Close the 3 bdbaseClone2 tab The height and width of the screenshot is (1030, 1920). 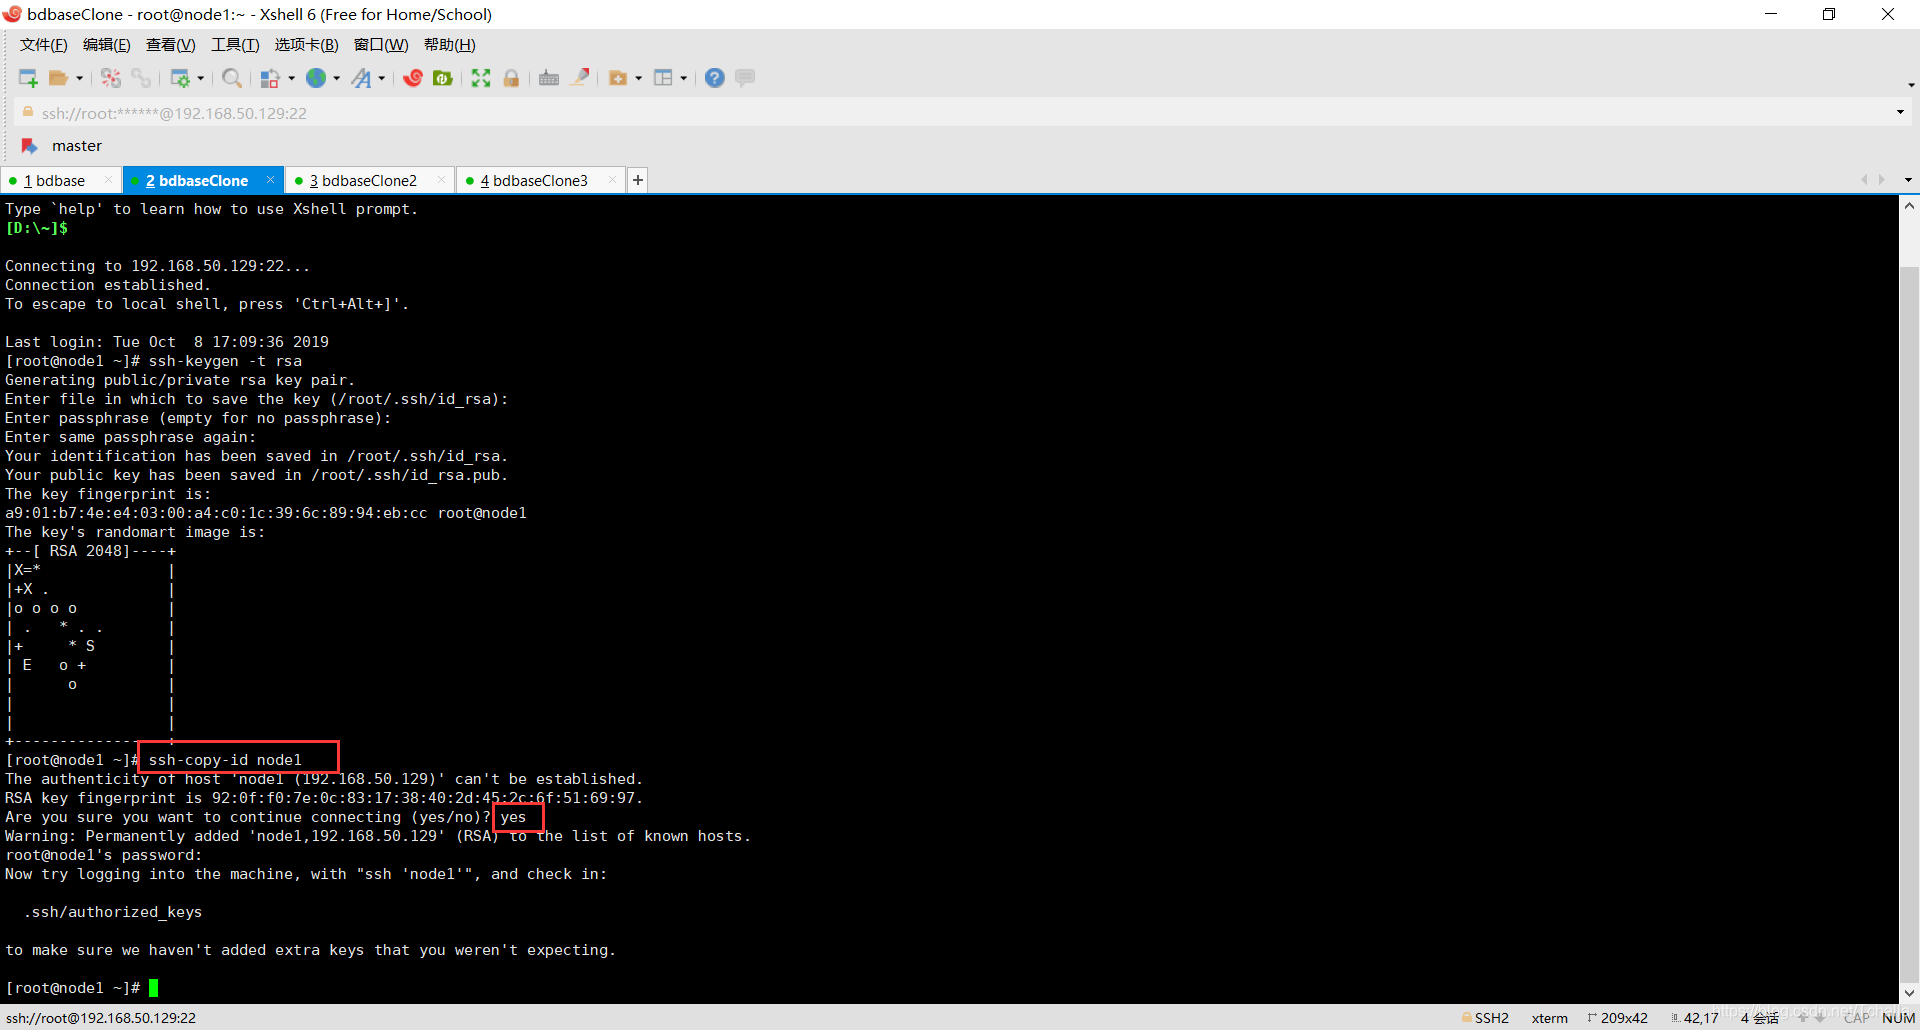pos(441,180)
